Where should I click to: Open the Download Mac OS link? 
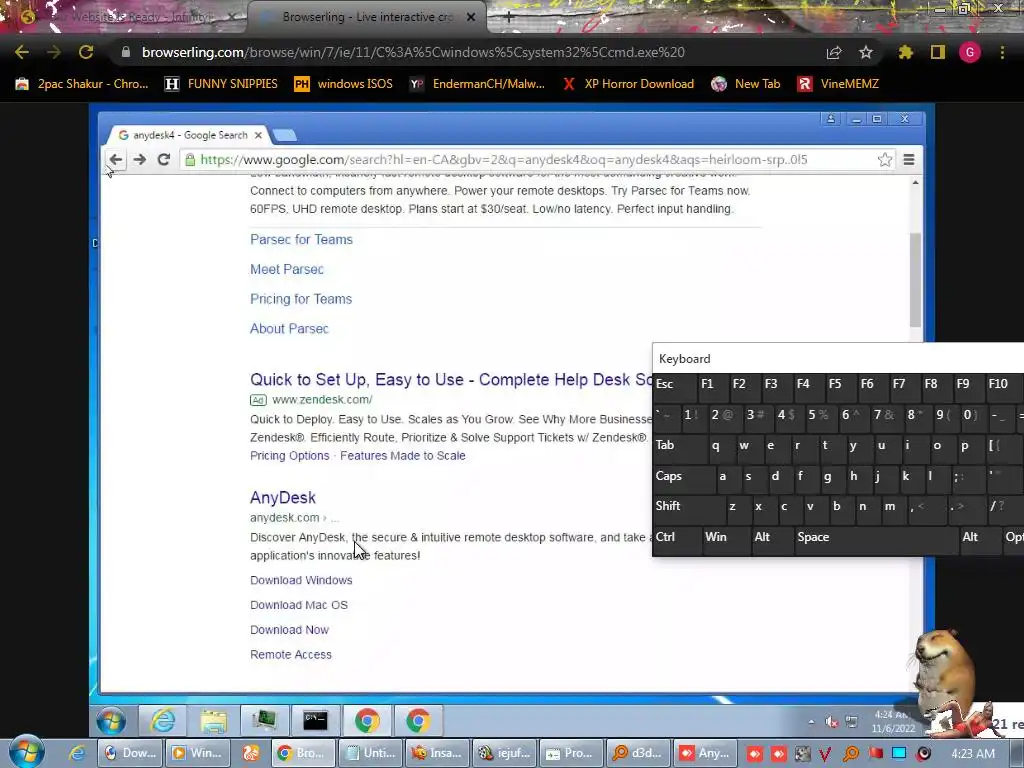pos(299,605)
